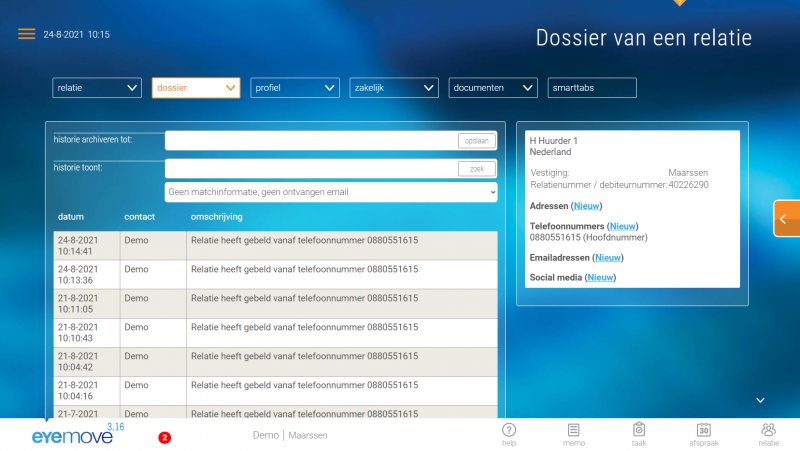Select the 21-8-2021 10:11:05 history row

[x=276, y=304]
